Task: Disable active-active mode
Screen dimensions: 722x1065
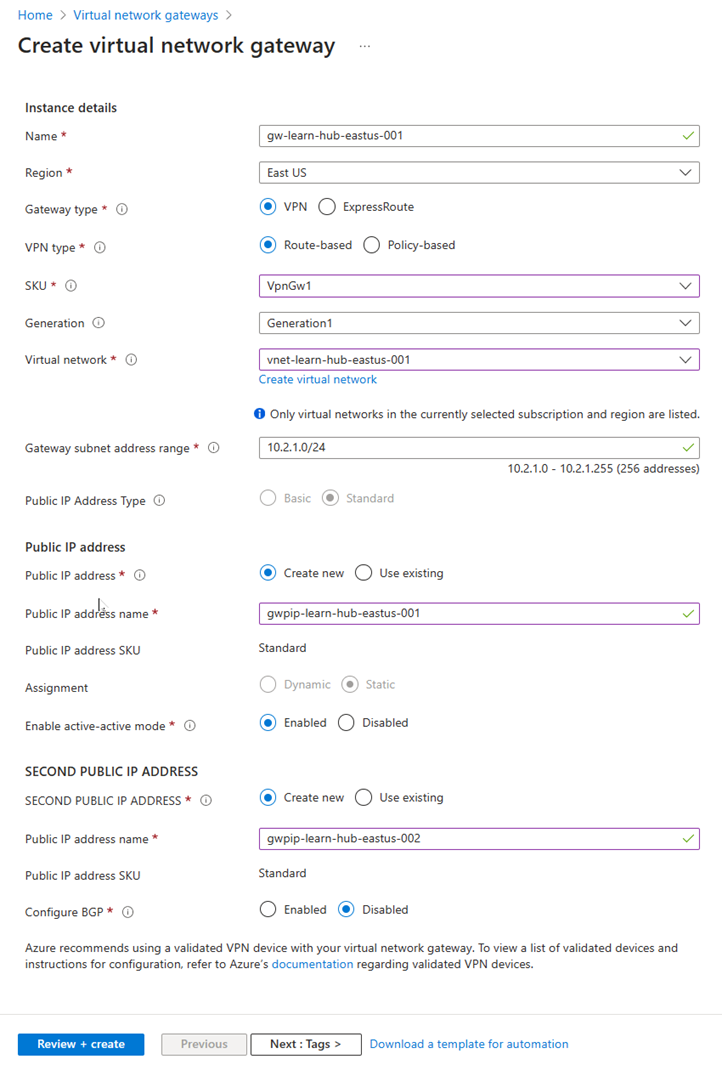Action: [346, 723]
